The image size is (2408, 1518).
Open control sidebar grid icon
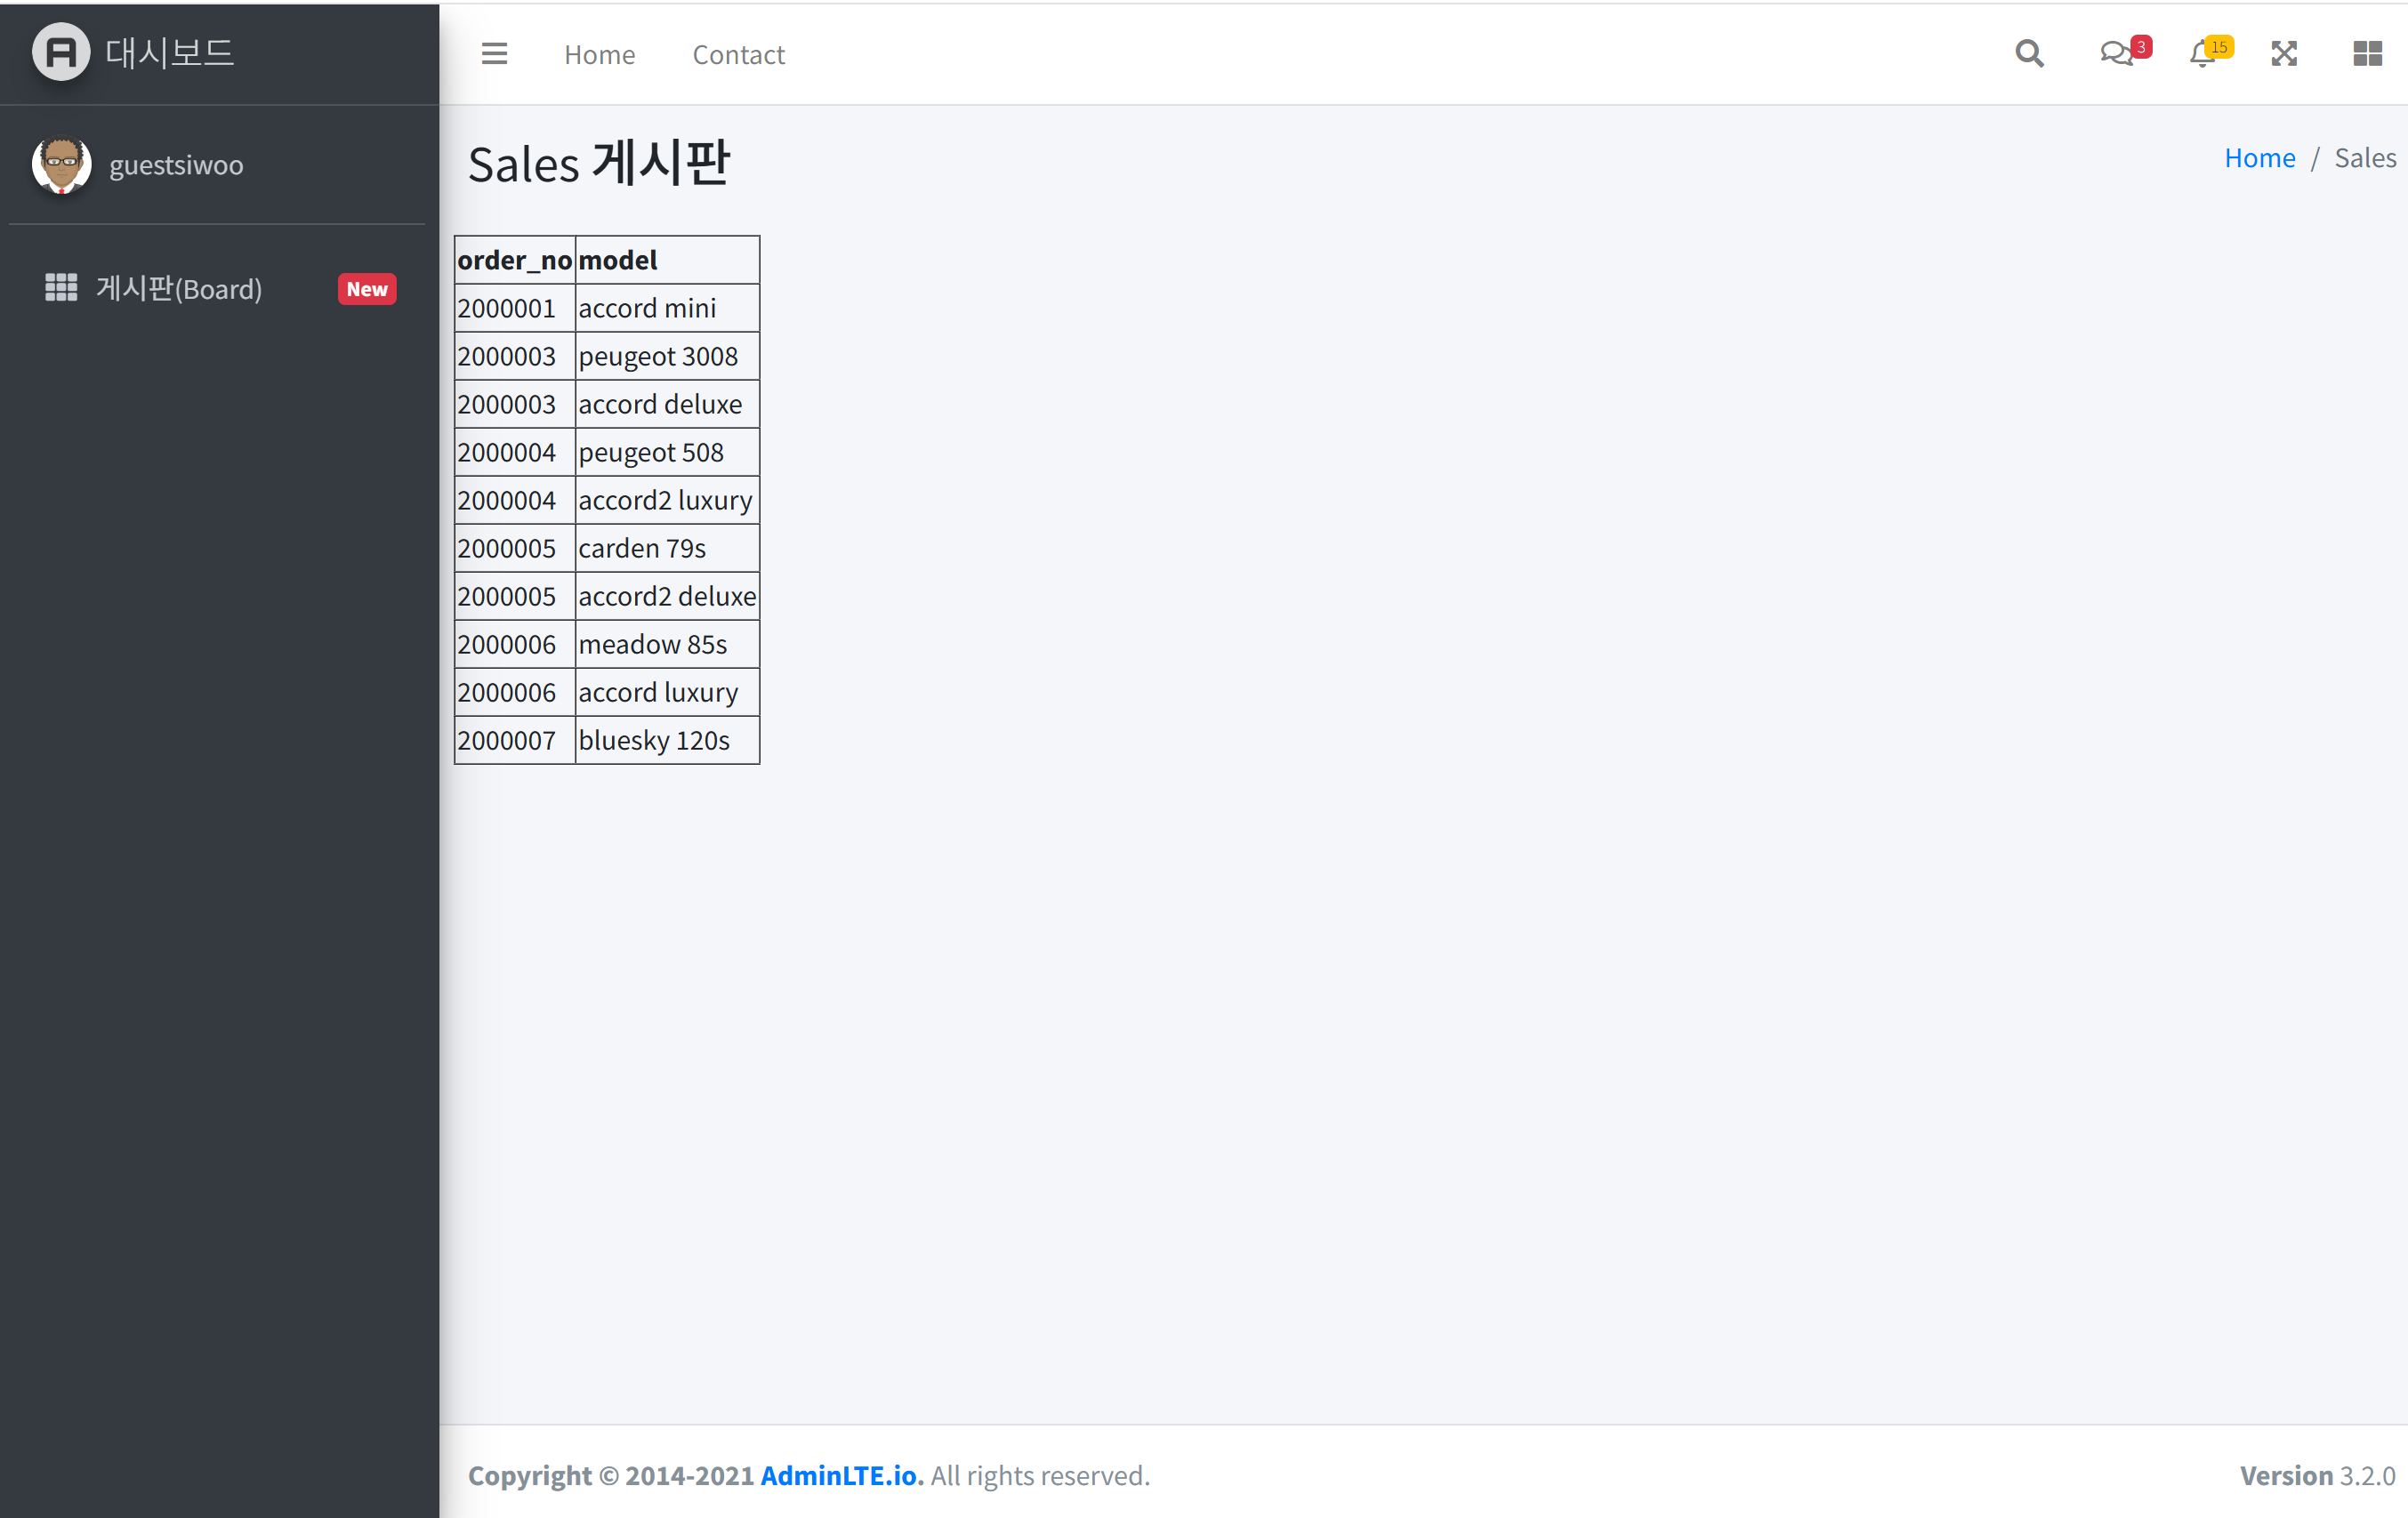click(x=2367, y=54)
